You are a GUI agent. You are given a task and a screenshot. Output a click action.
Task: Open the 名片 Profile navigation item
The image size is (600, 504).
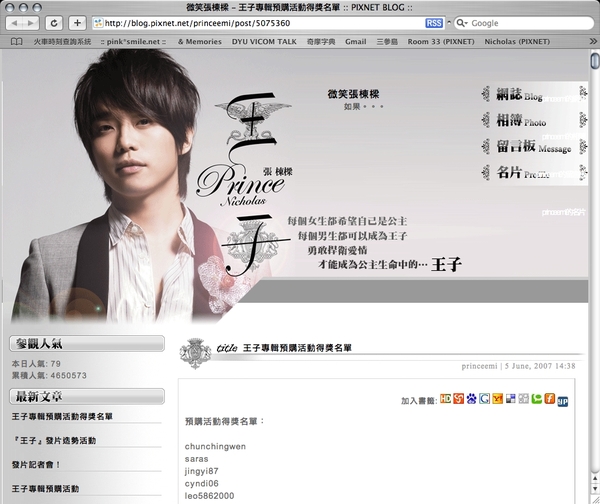pyautogui.click(x=523, y=173)
